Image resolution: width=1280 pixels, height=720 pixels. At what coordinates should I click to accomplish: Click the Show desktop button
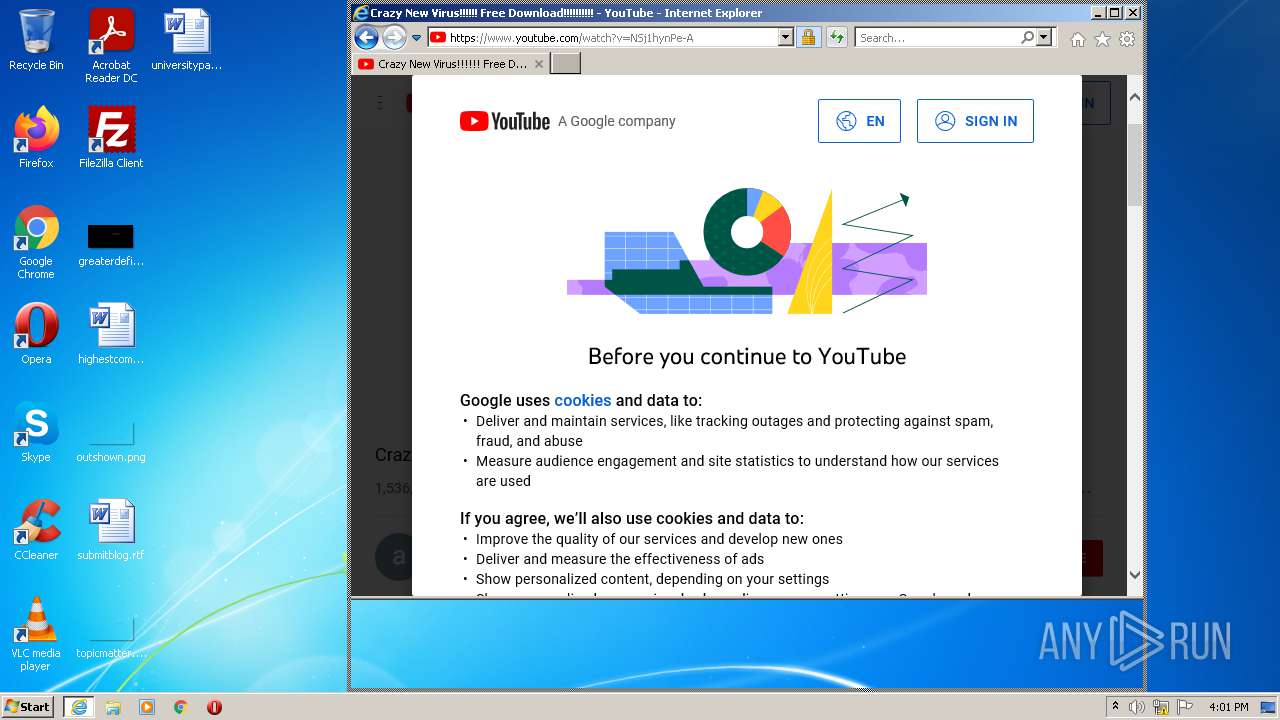pos(1268,707)
